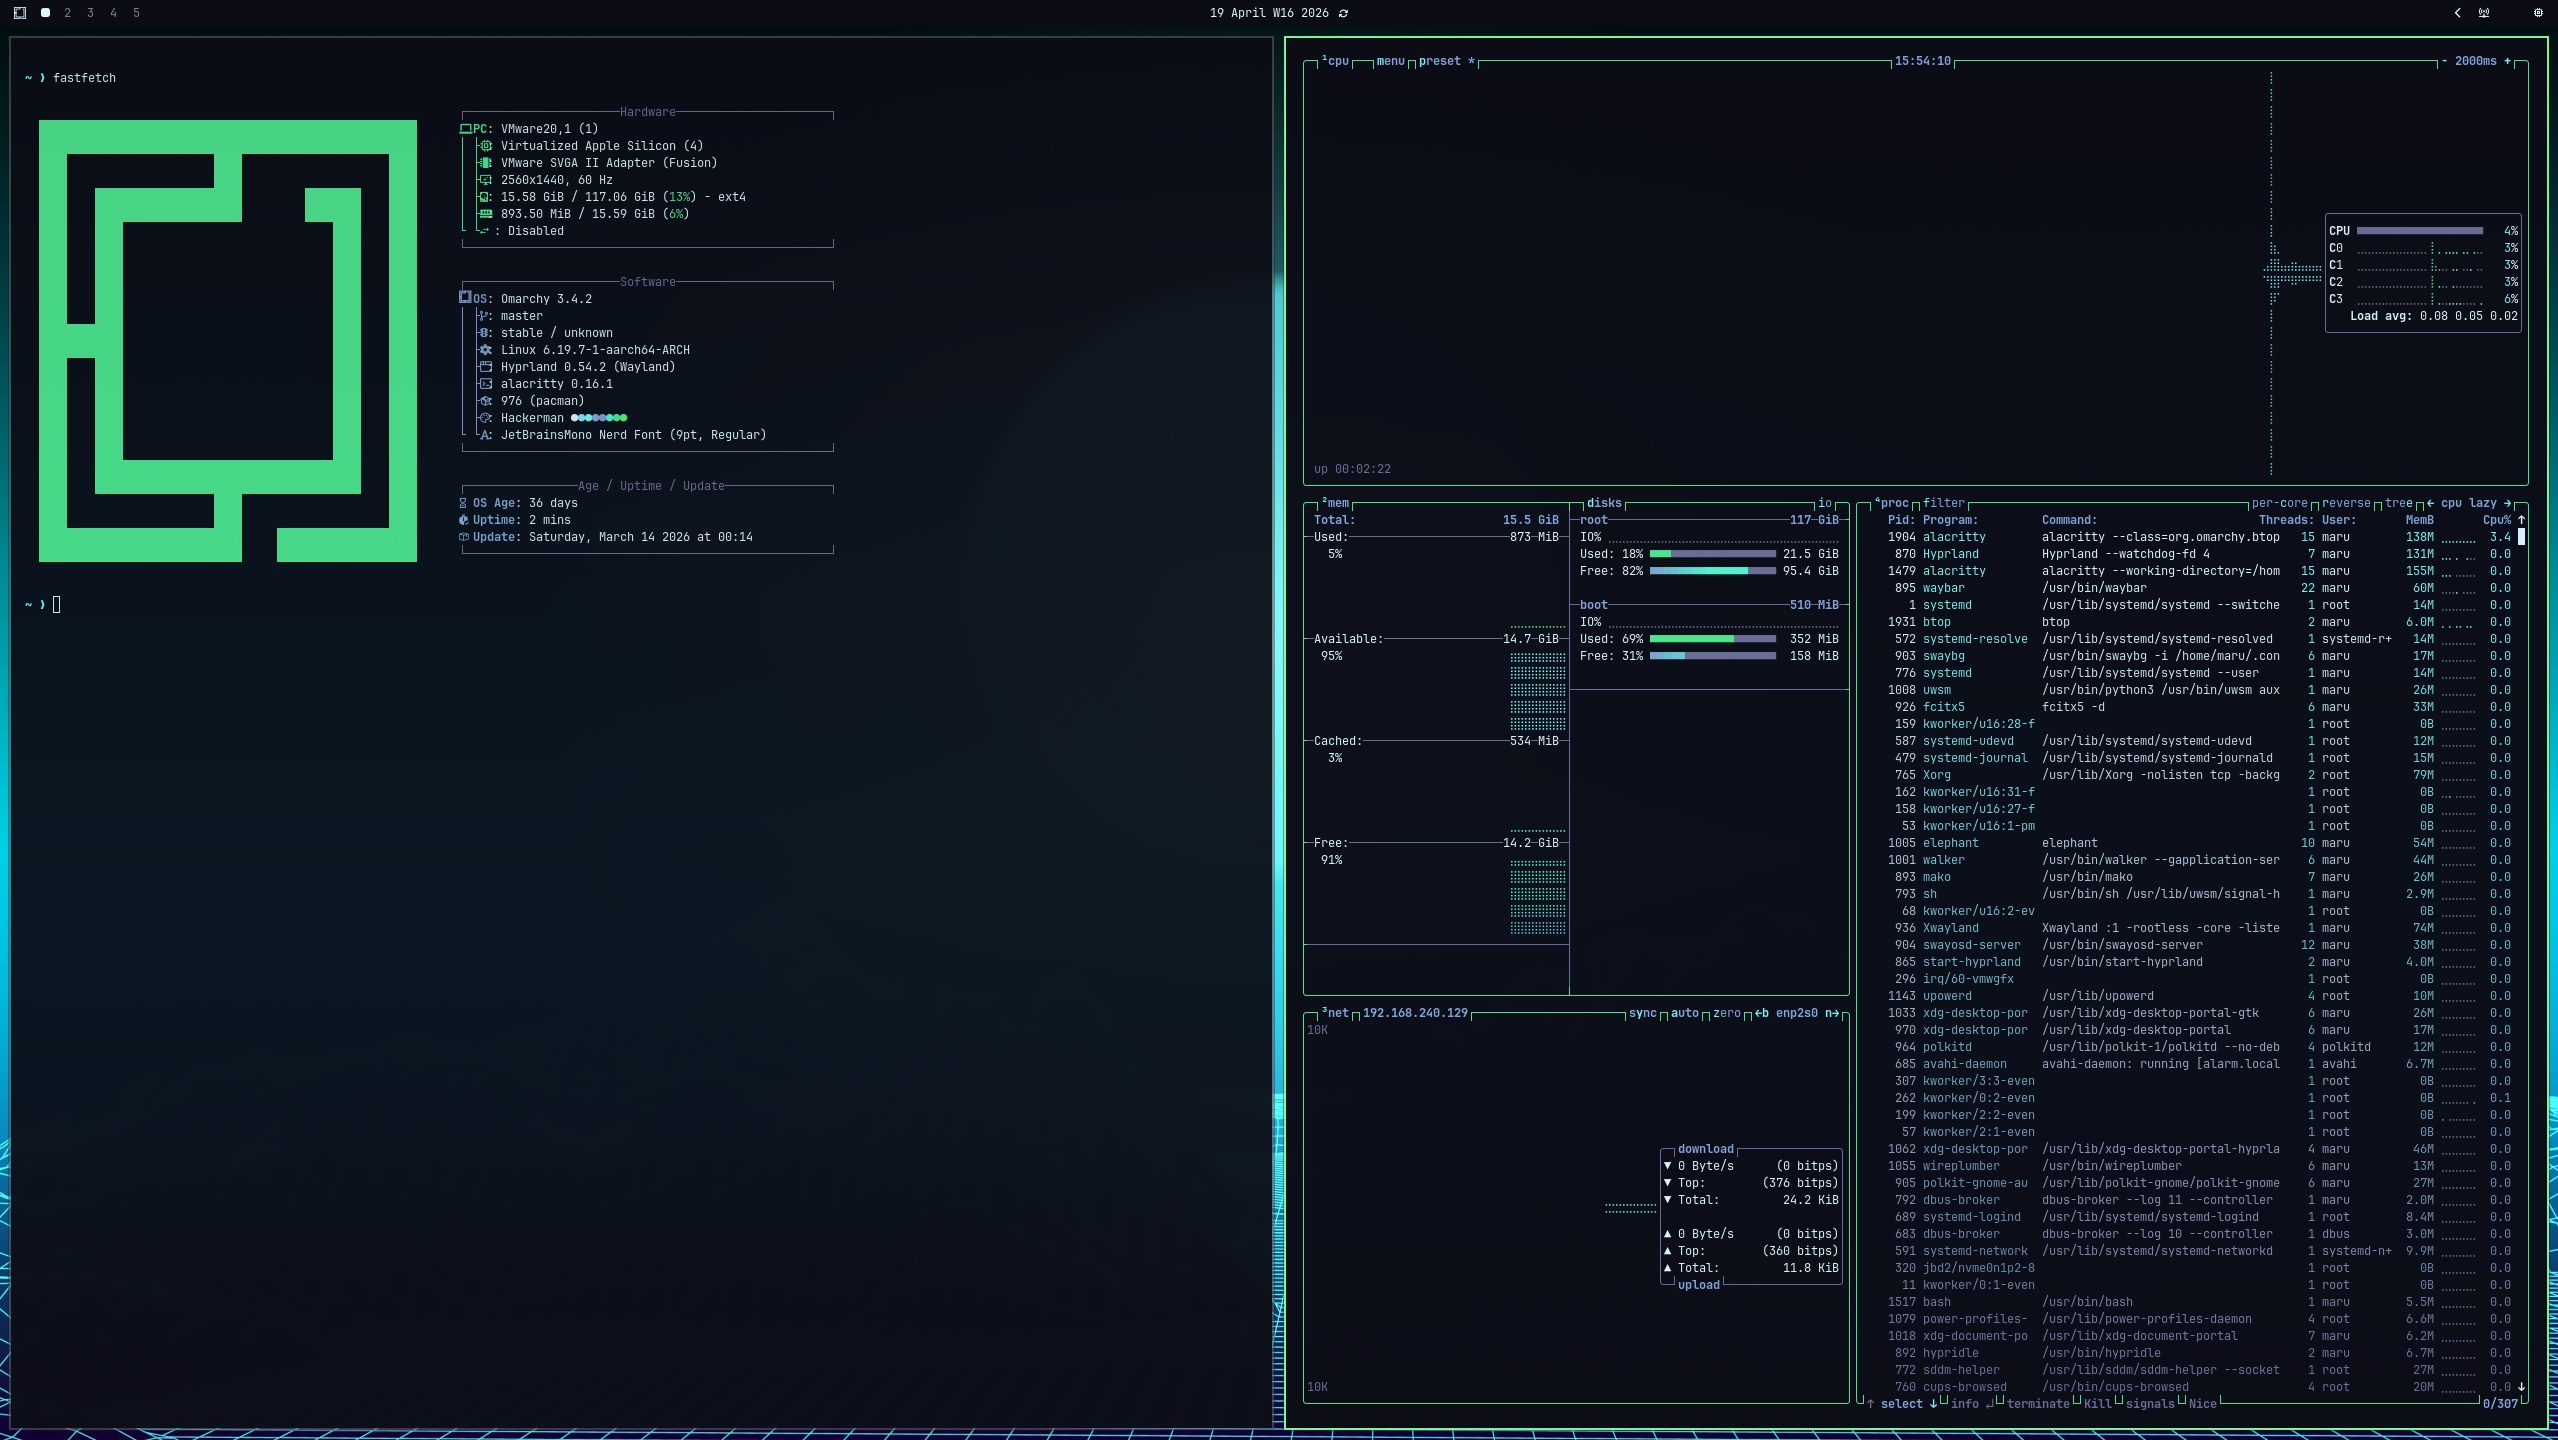Click the signals button at proc bottom
Image resolution: width=2558 pixels, height=1440 pixels.
pyautogui.click(x=2150, y=1404)
